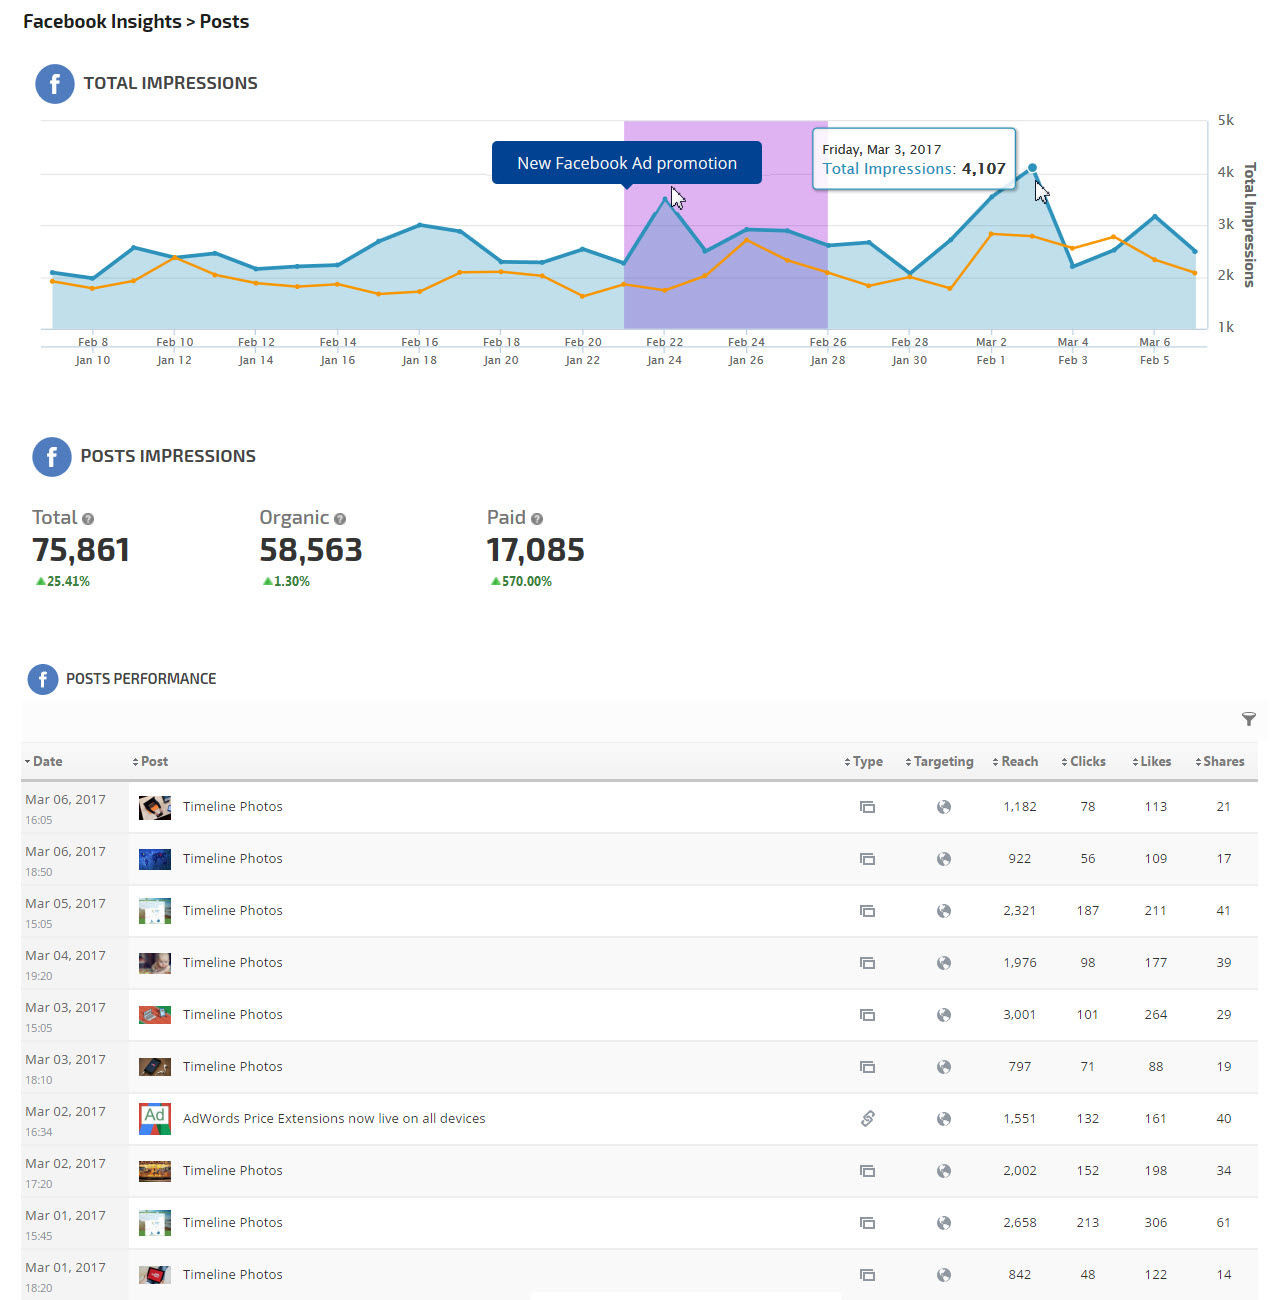
Task: Click the New Facebook Ad promotion annotation
Action: [627, 163]
